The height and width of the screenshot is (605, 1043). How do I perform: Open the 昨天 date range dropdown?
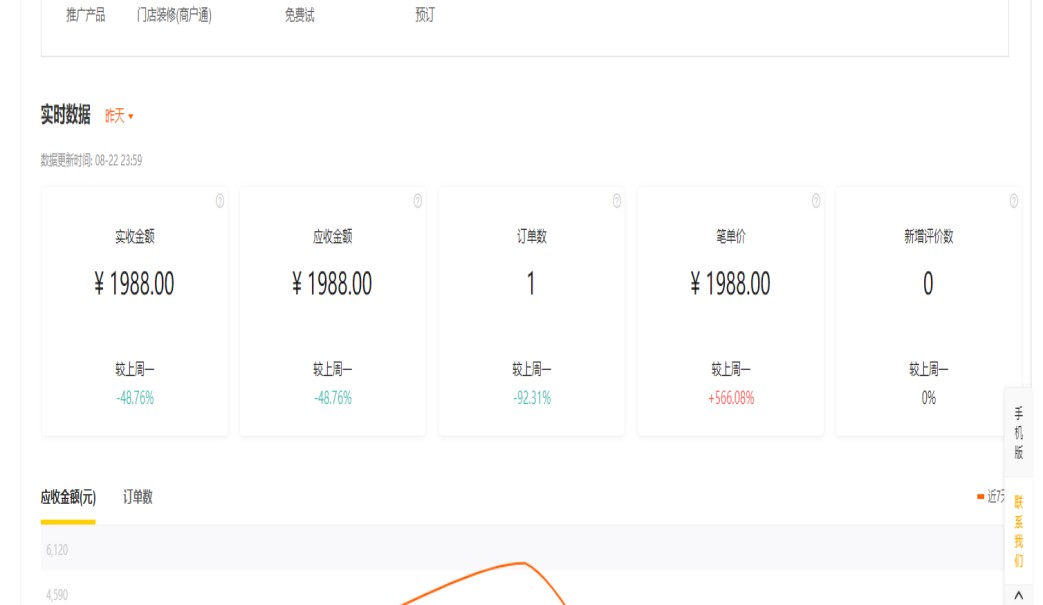pos(119,116)
